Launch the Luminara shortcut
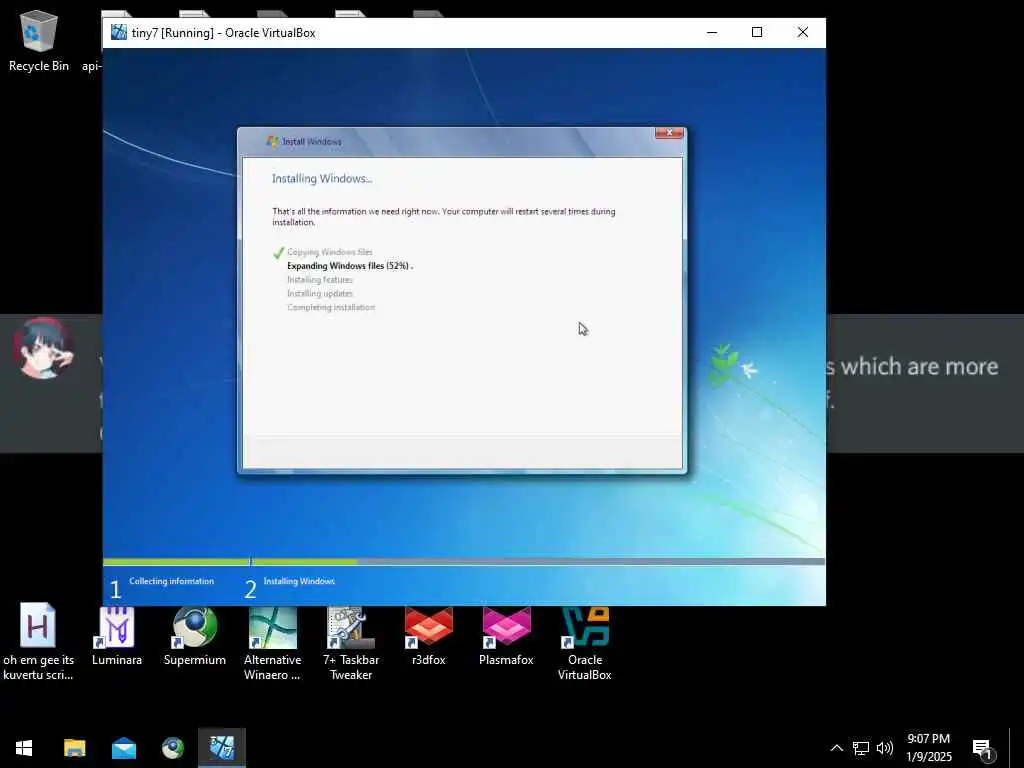The image size is (1024, 768). (x=117, y=635)
